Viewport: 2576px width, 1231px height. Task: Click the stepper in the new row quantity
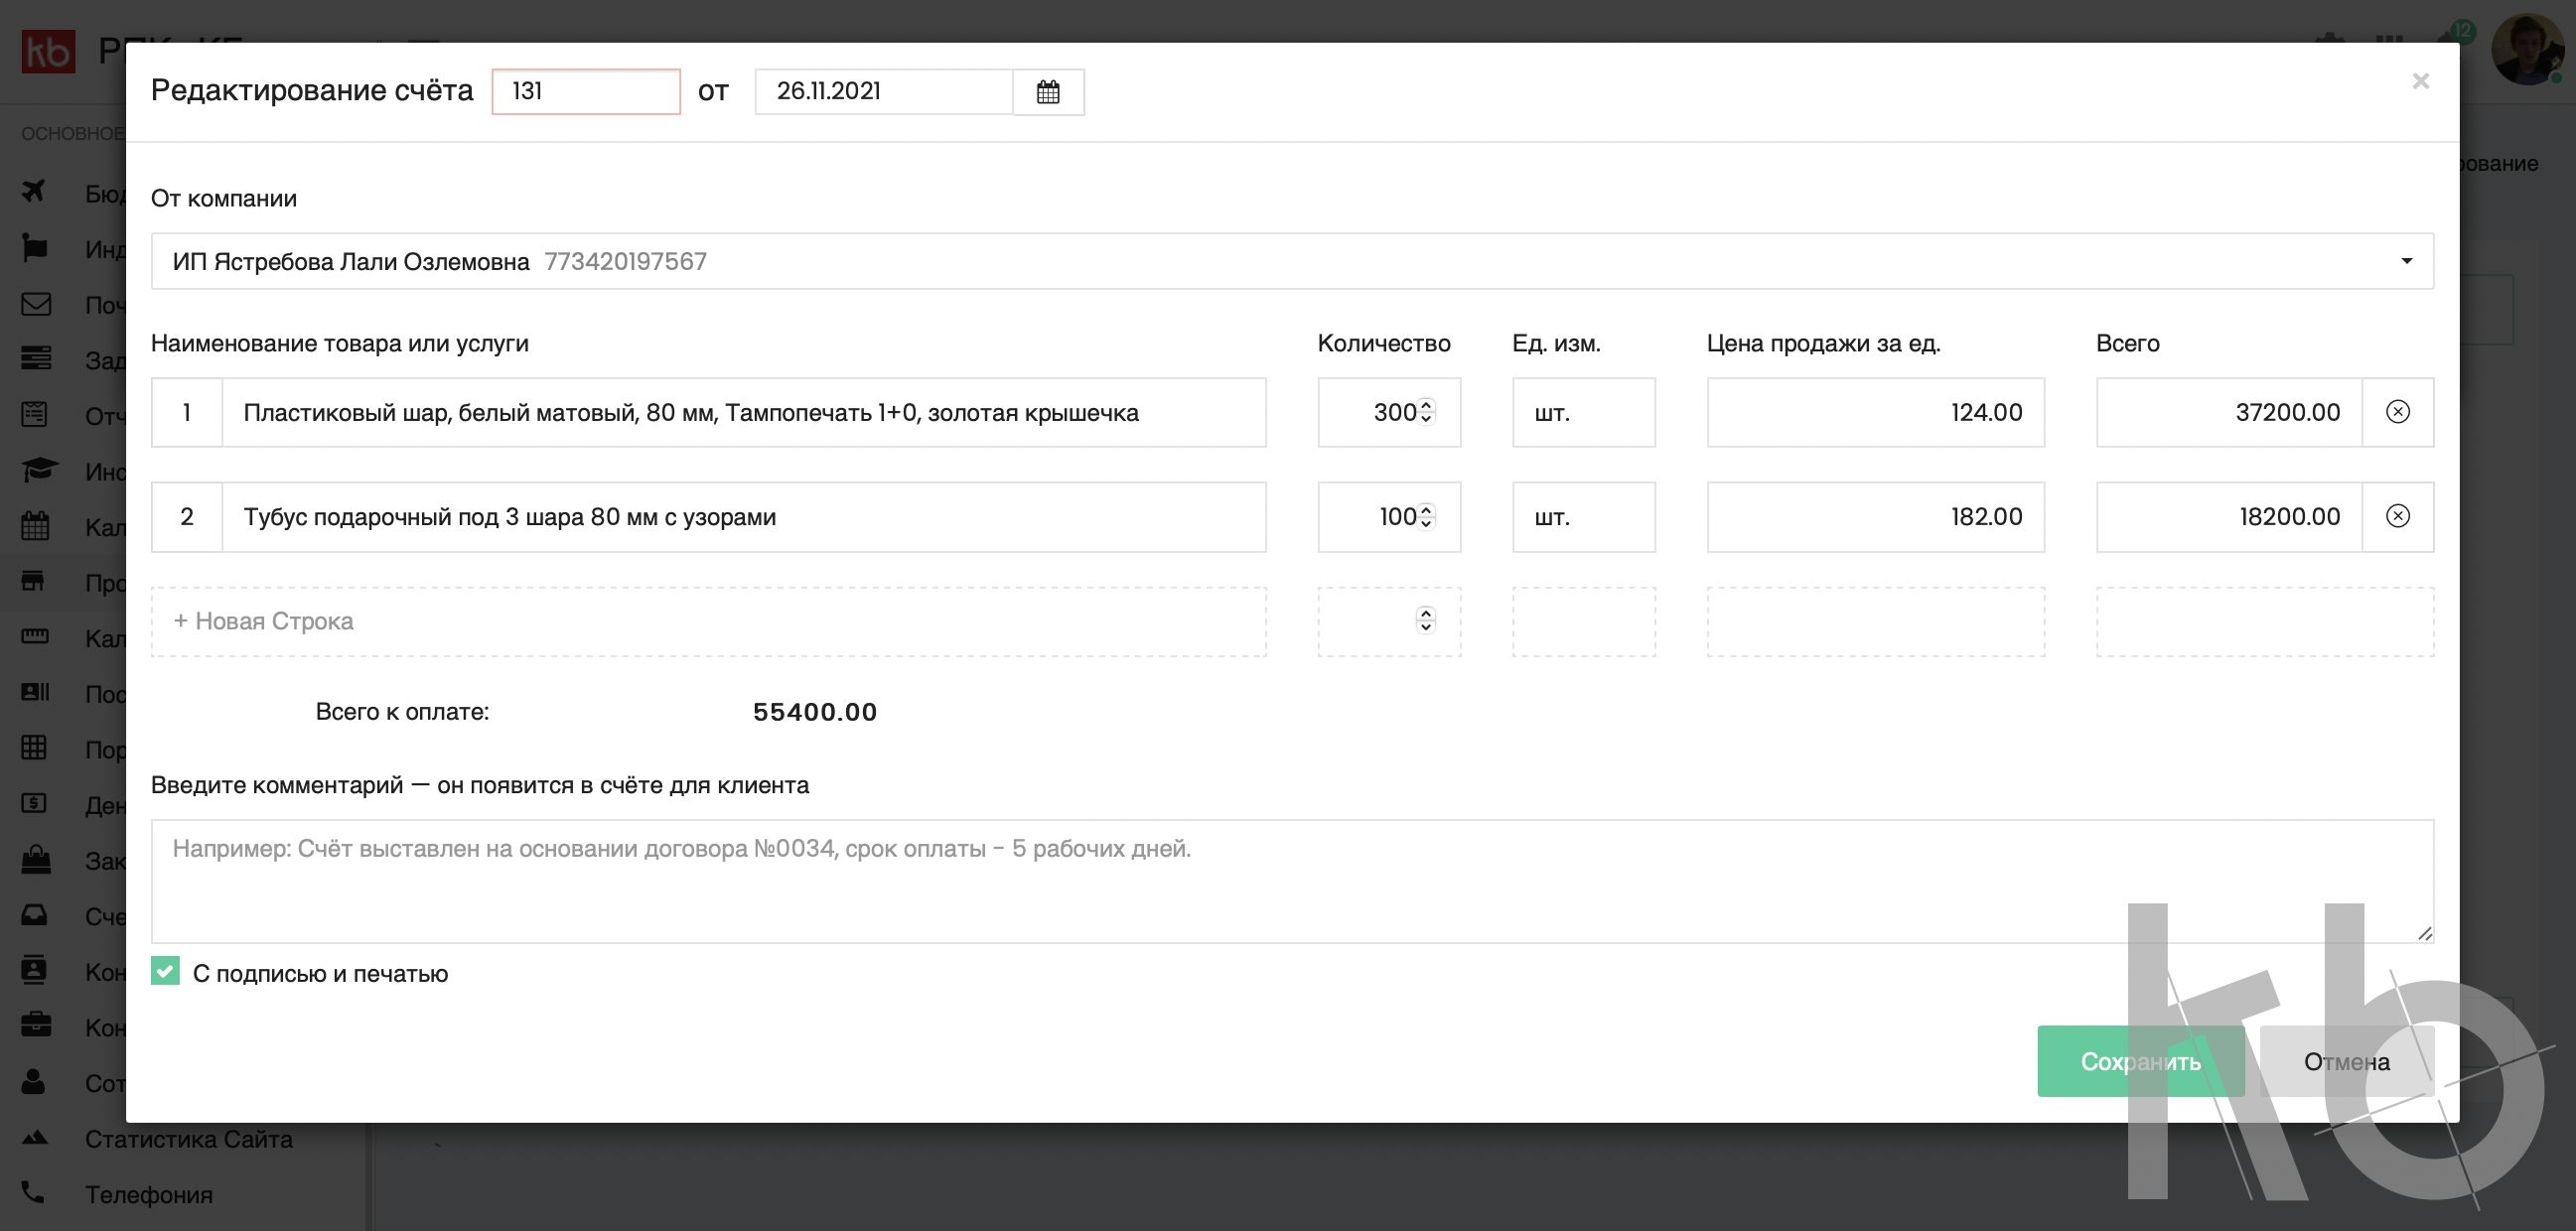(x=1426, y=621)
